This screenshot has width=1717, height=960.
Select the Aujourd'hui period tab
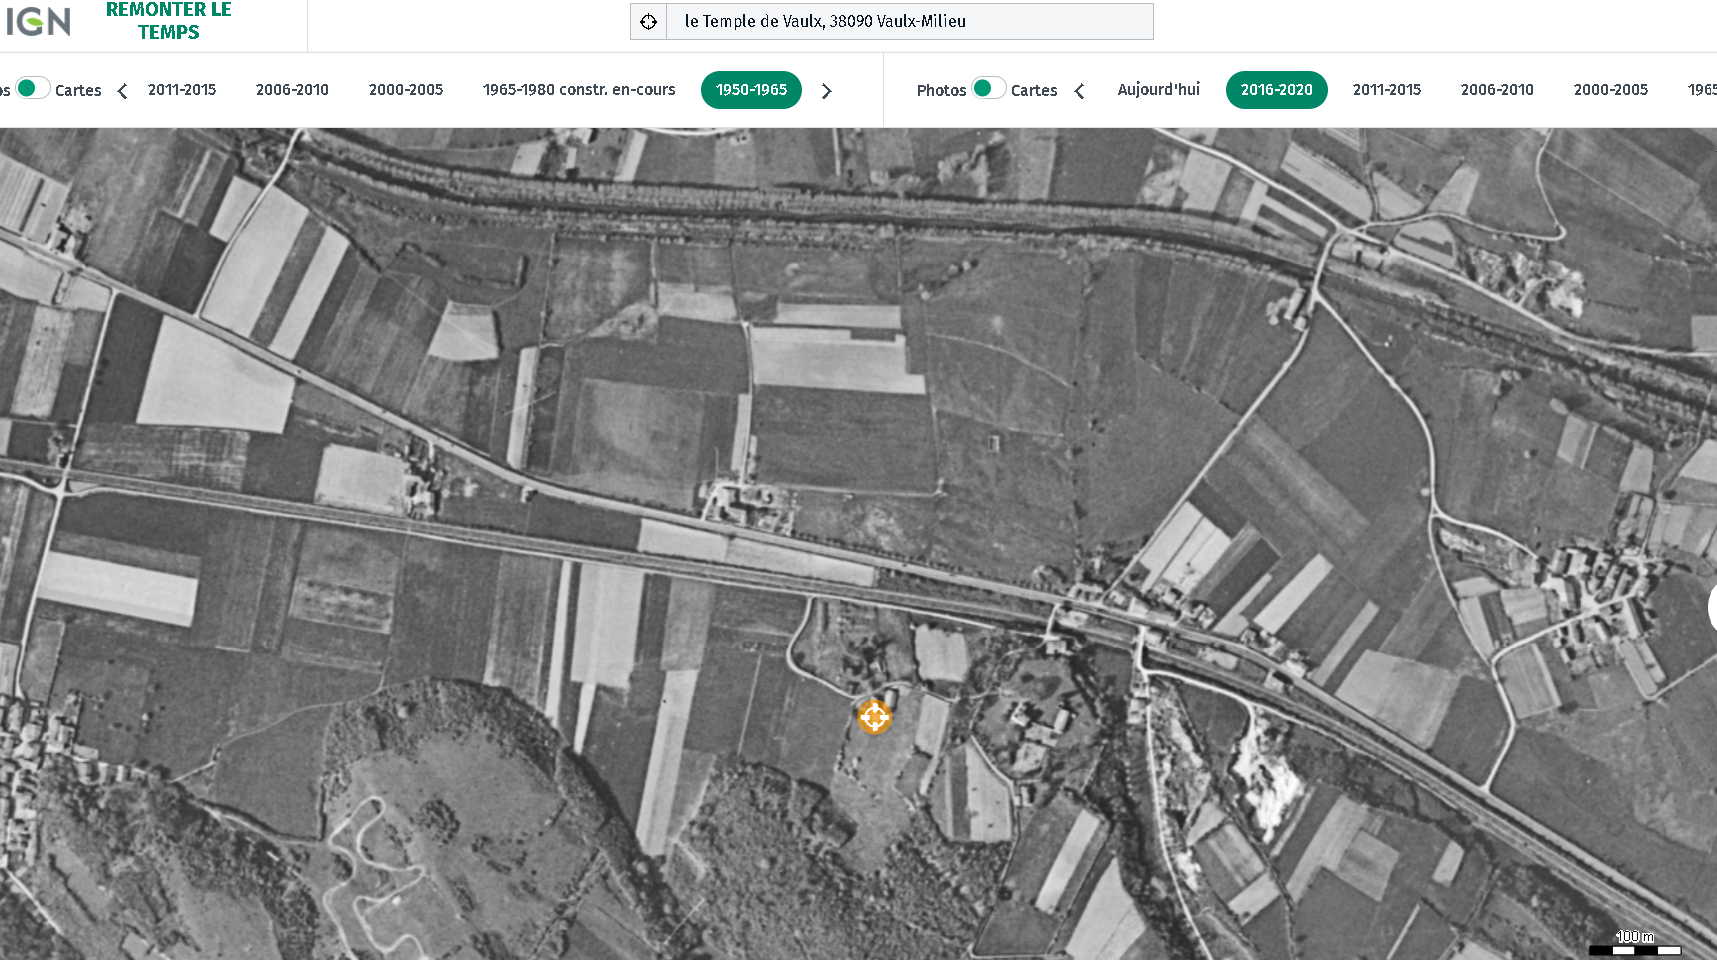[x=1158, y=90]
